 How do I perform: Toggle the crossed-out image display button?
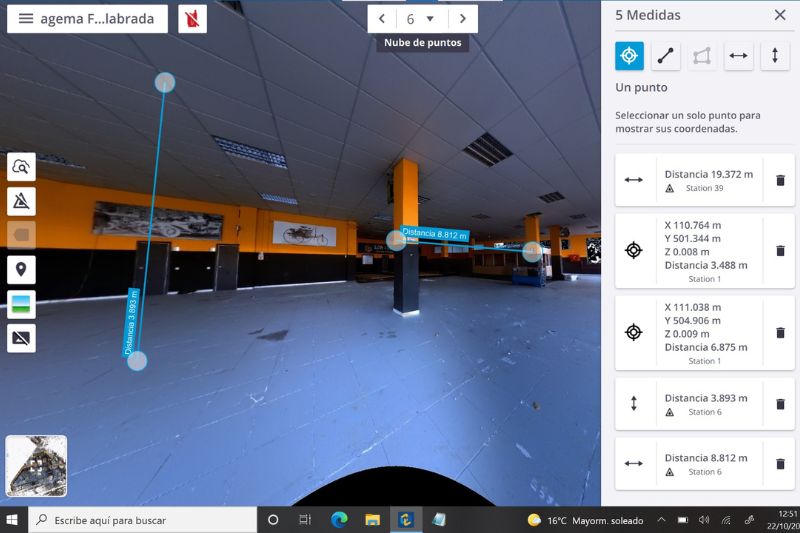coord(21,338)
